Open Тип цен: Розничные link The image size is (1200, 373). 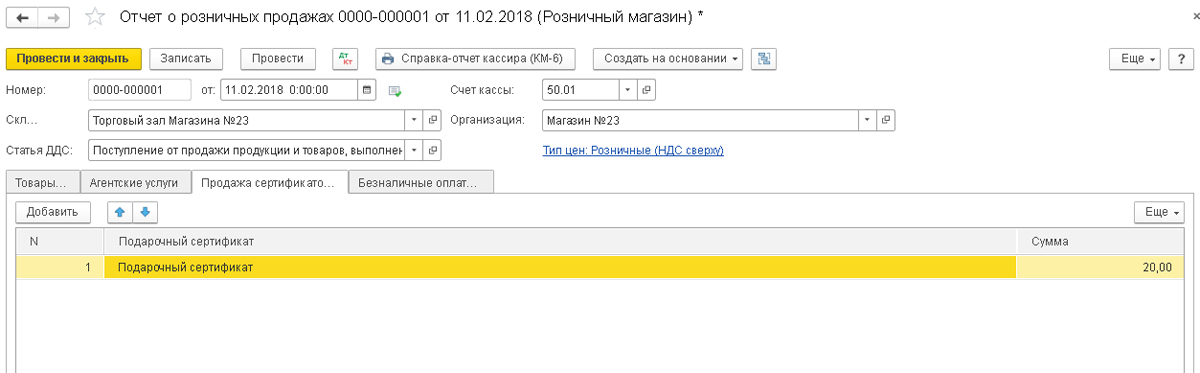coord(632,151)
